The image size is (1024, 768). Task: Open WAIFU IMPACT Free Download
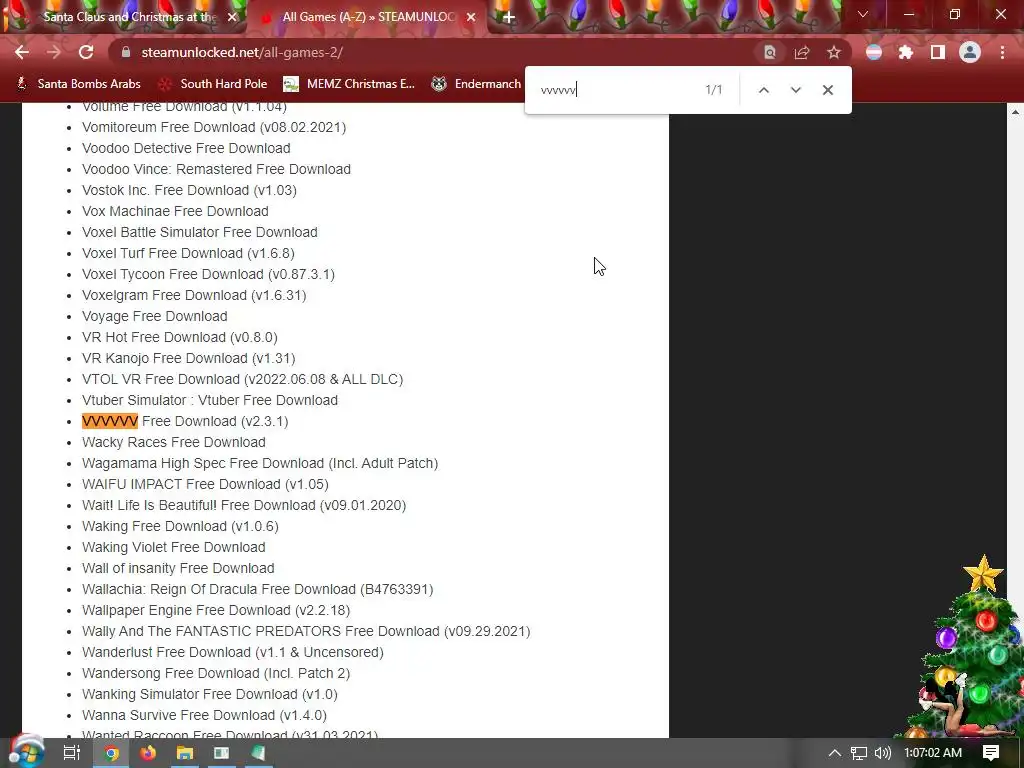point(205,484)
